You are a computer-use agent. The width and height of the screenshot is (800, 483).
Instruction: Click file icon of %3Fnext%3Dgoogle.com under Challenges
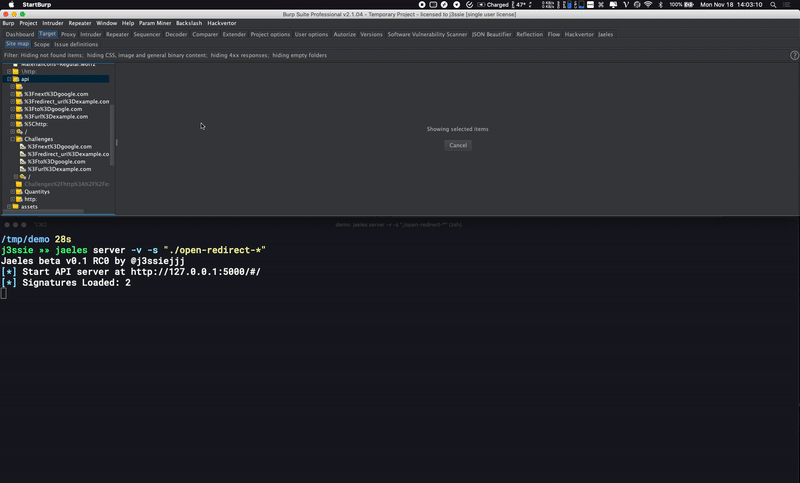[22, 146]
